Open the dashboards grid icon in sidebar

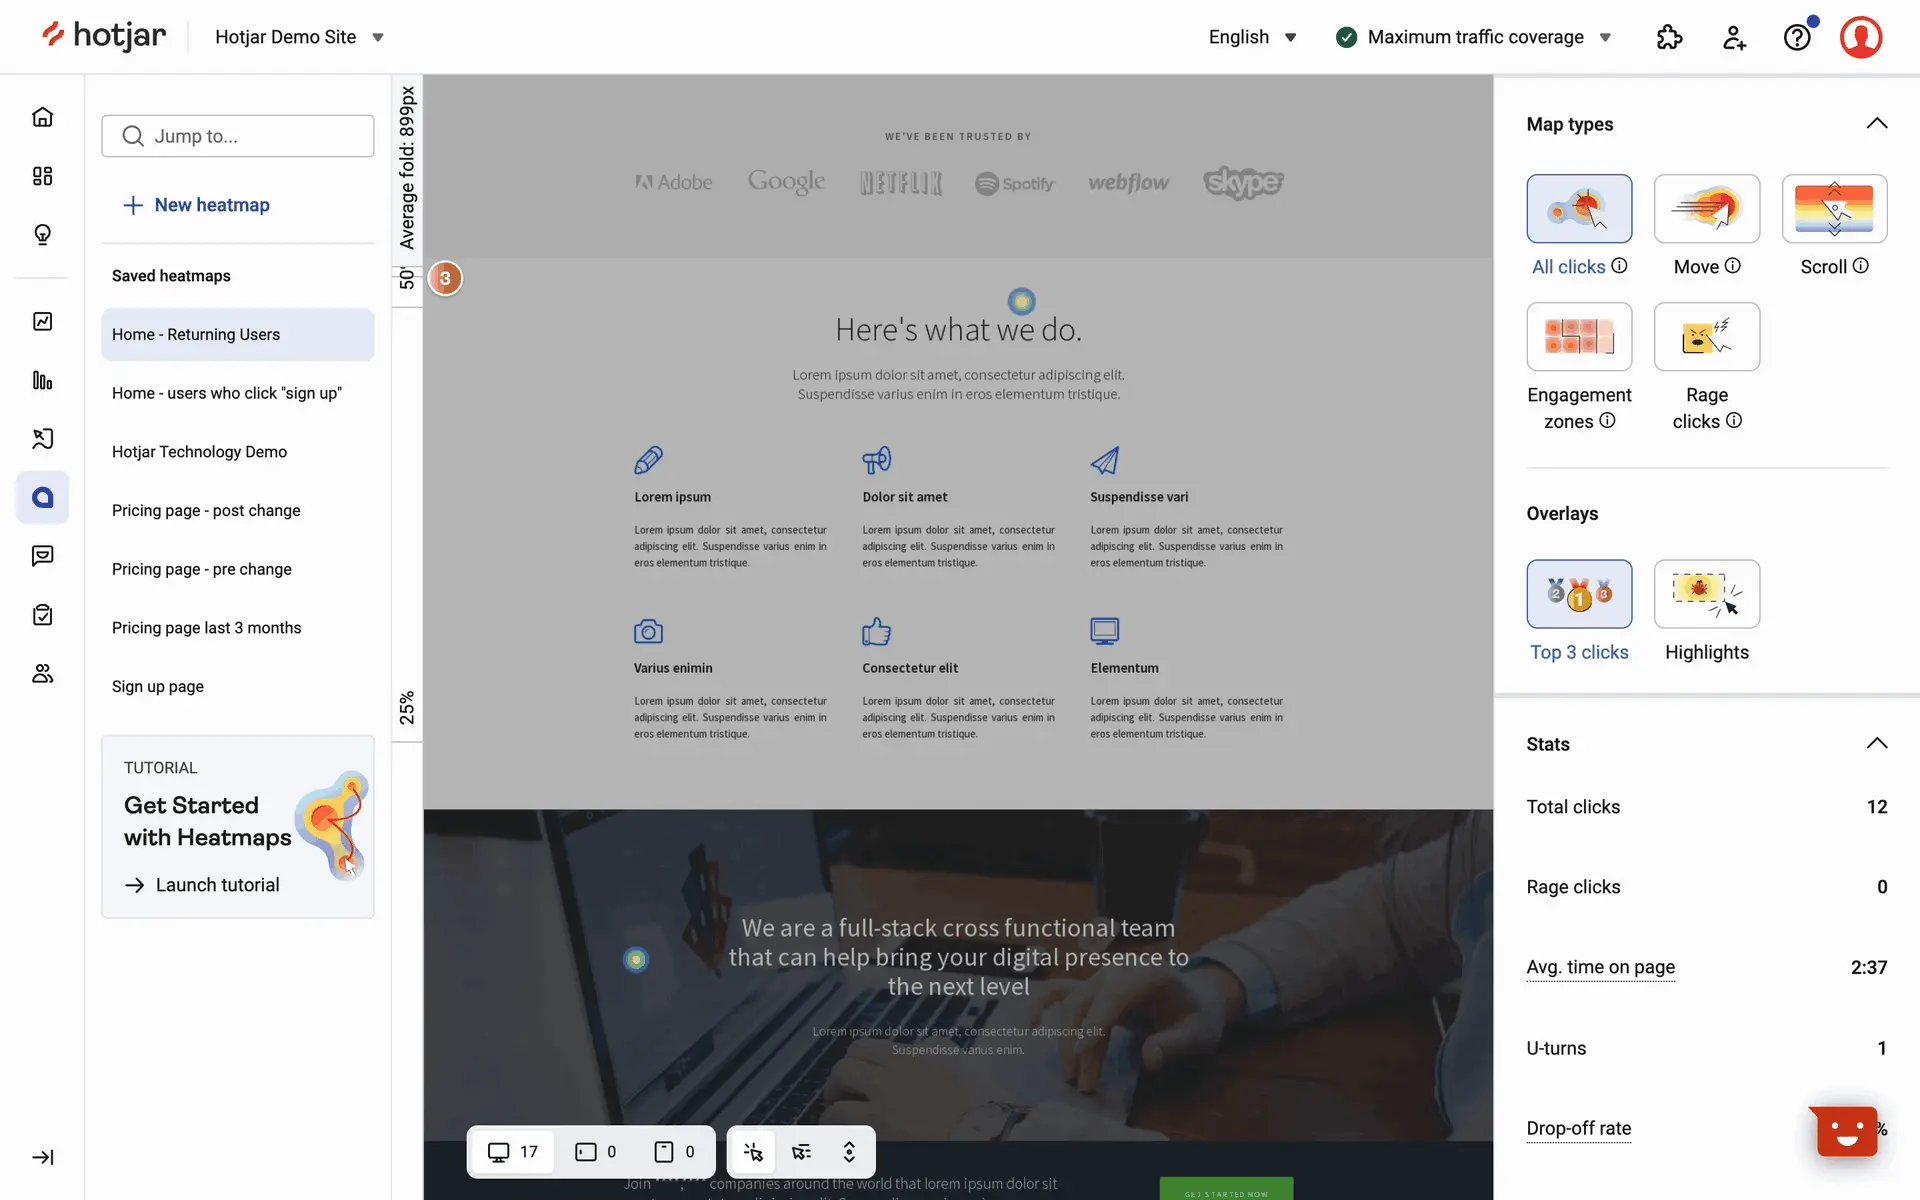42,176
